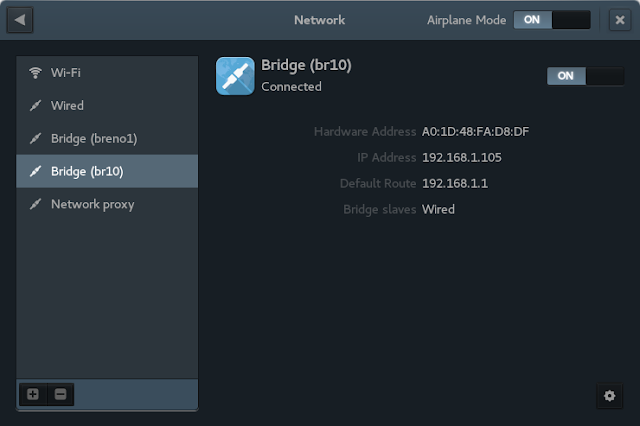Click the Wi-Fi signal icon

coord(36,73)
